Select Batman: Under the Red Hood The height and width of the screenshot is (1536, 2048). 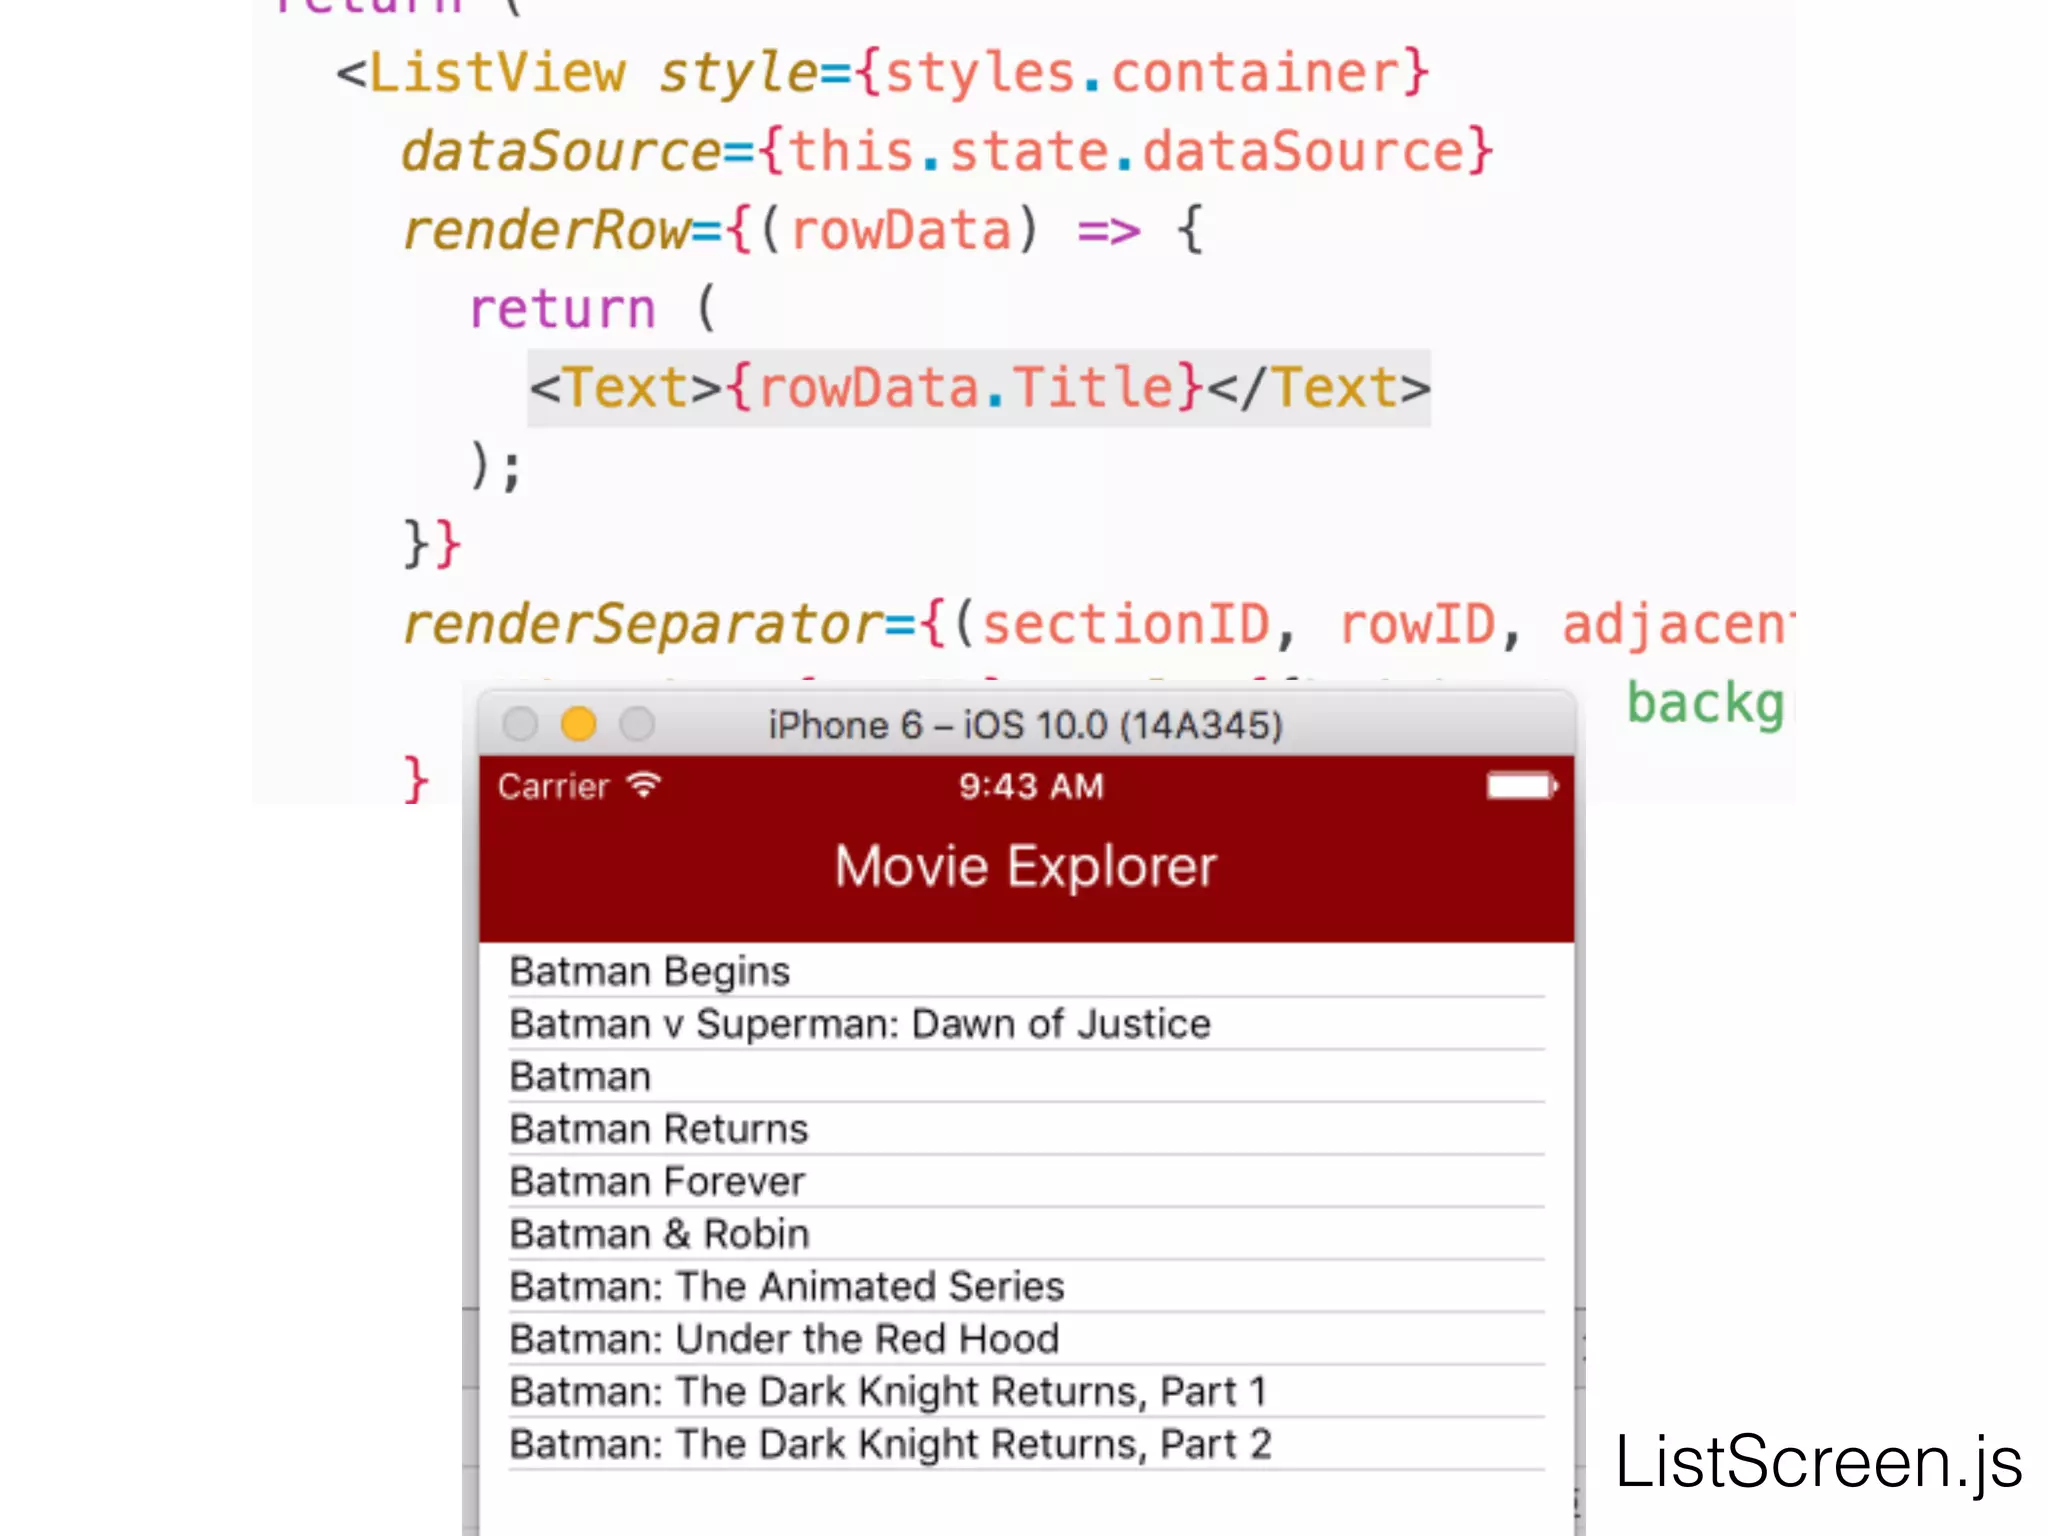(784, 1339)
